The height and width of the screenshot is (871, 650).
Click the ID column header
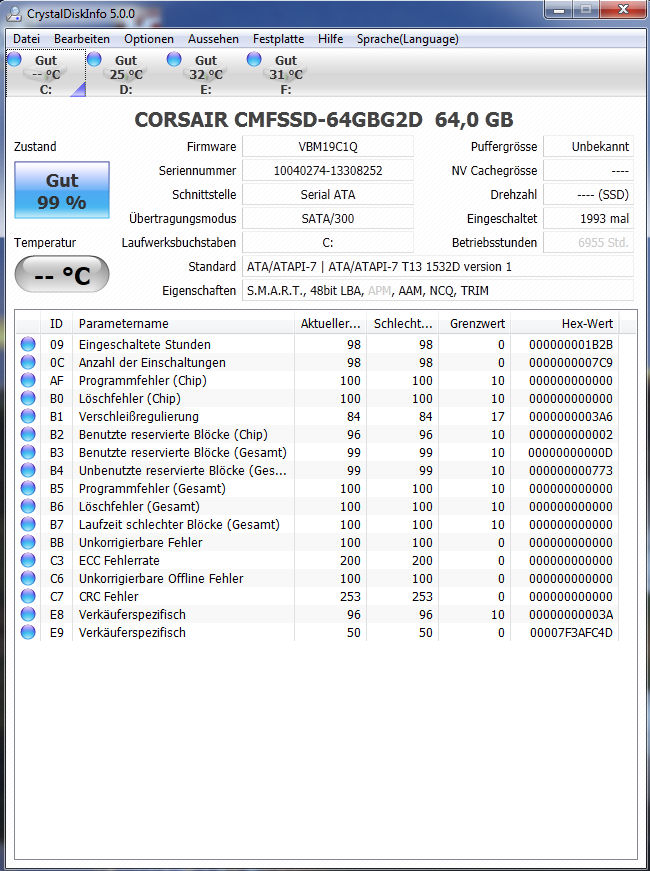click(x=56, y=323)
